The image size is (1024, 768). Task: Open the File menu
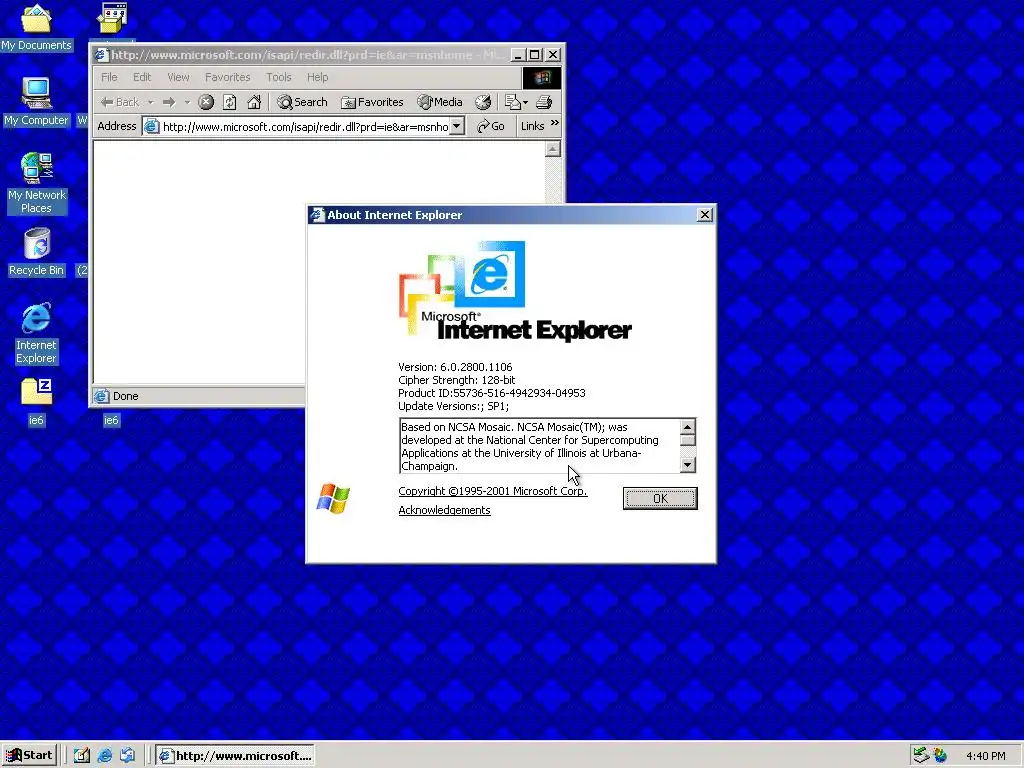(x=109, y=77)
